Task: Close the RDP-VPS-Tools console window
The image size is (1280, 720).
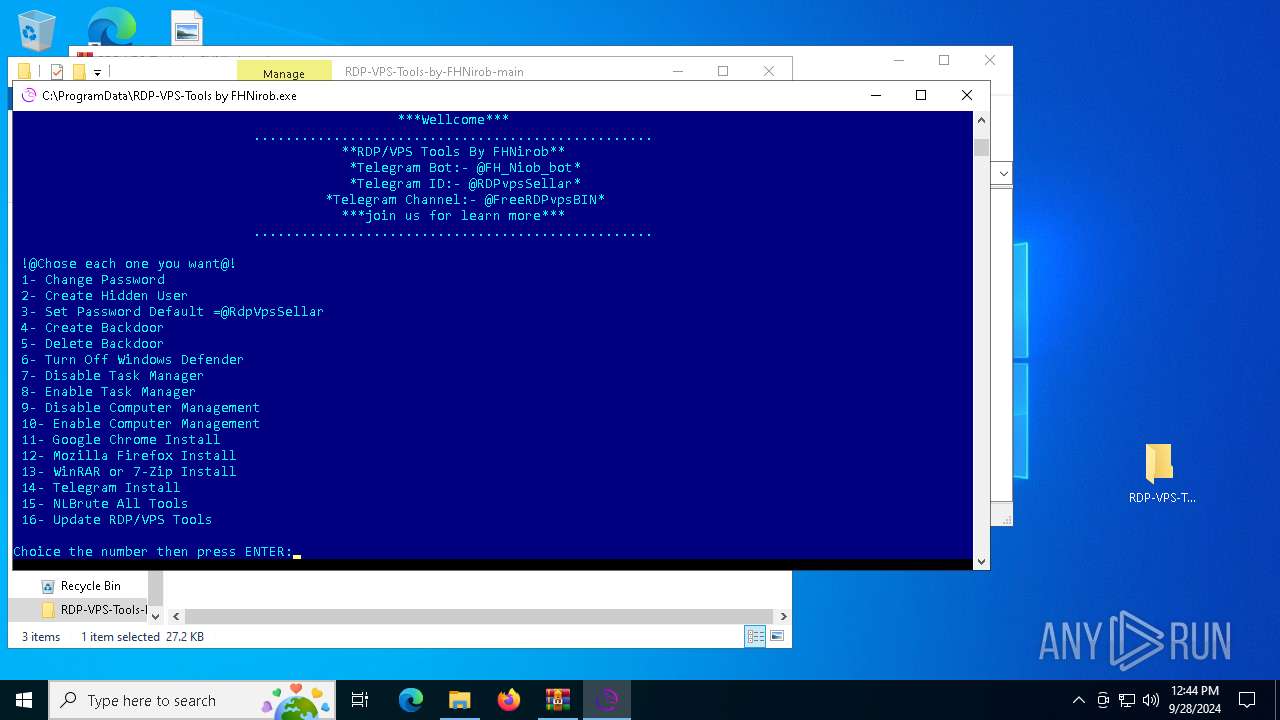Action: pyautogui.click(x=966, y=96)
